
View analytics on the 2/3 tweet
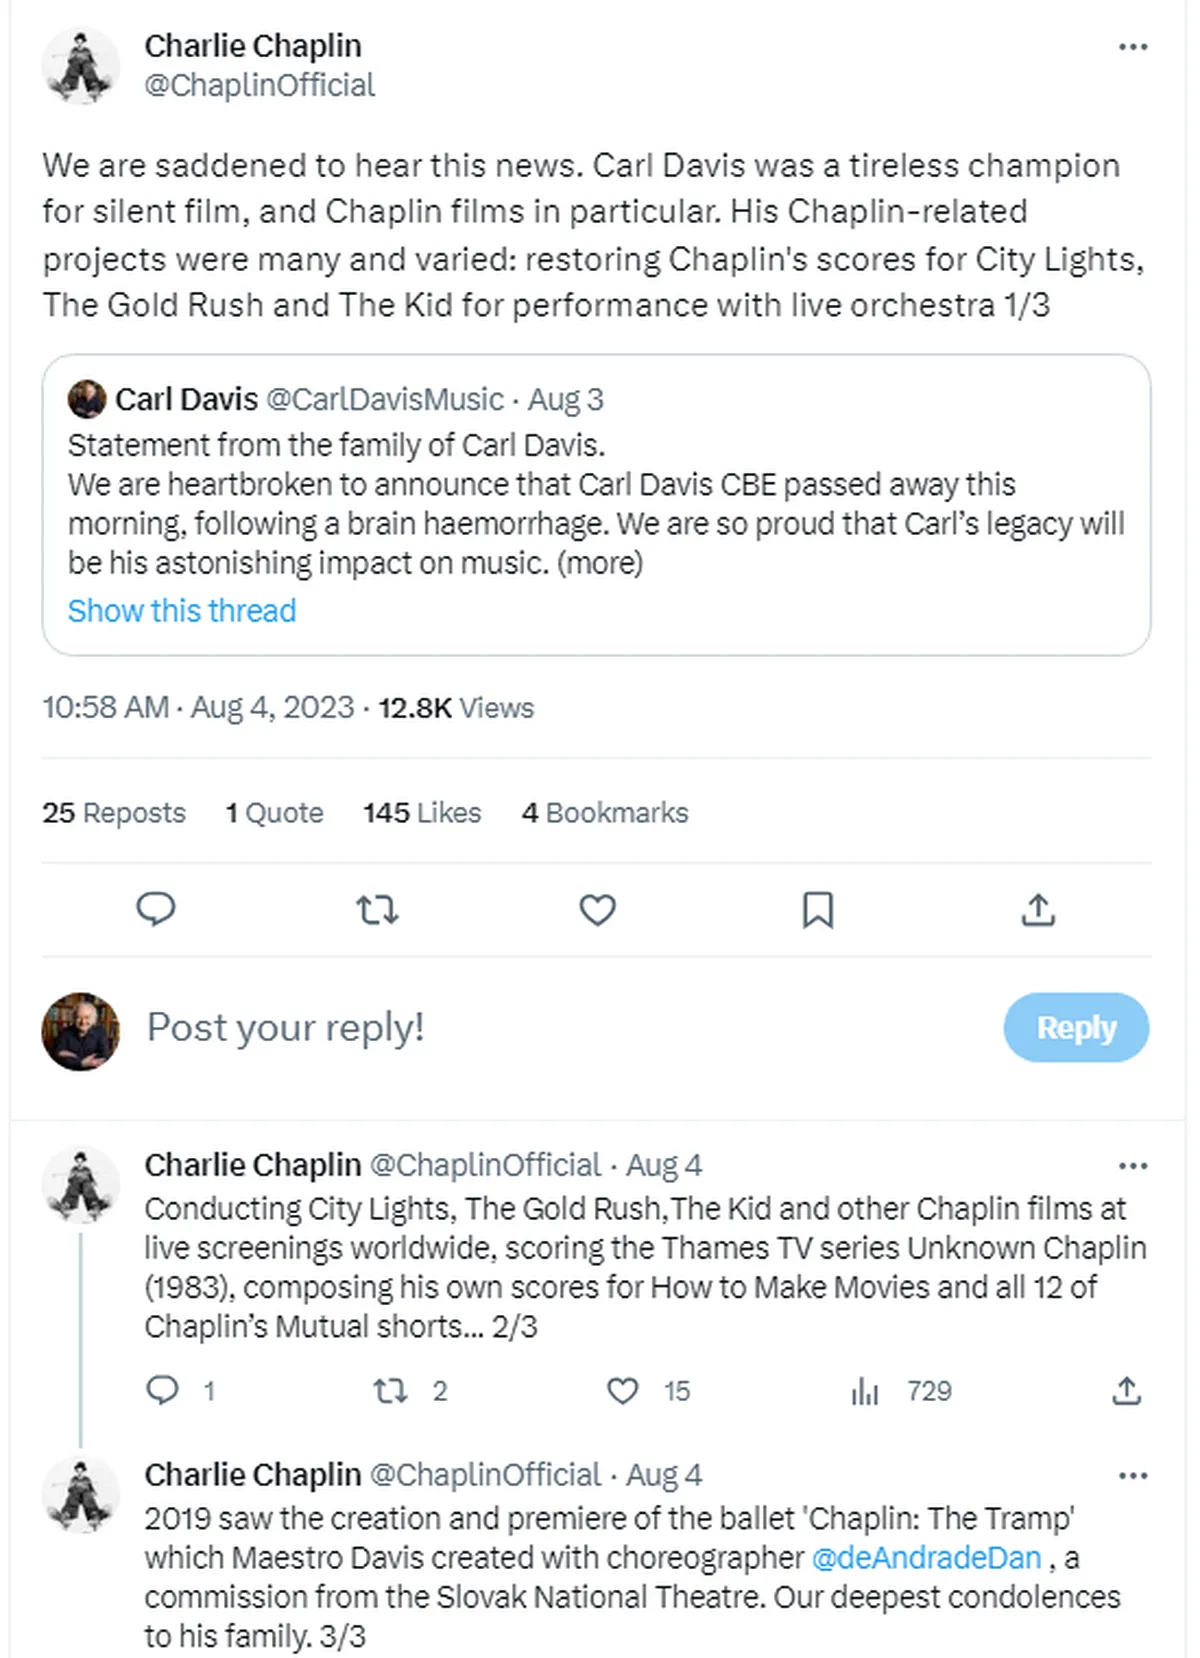pyautogui.click(x=866, y=1390)
